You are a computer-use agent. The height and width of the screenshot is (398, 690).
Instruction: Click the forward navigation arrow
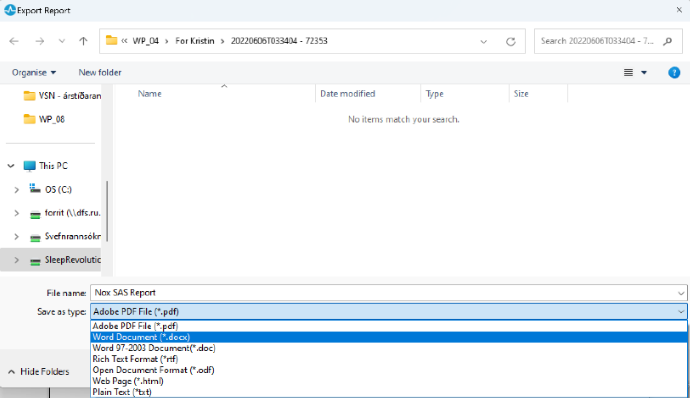pyautogui.click(x=40, y=41)
